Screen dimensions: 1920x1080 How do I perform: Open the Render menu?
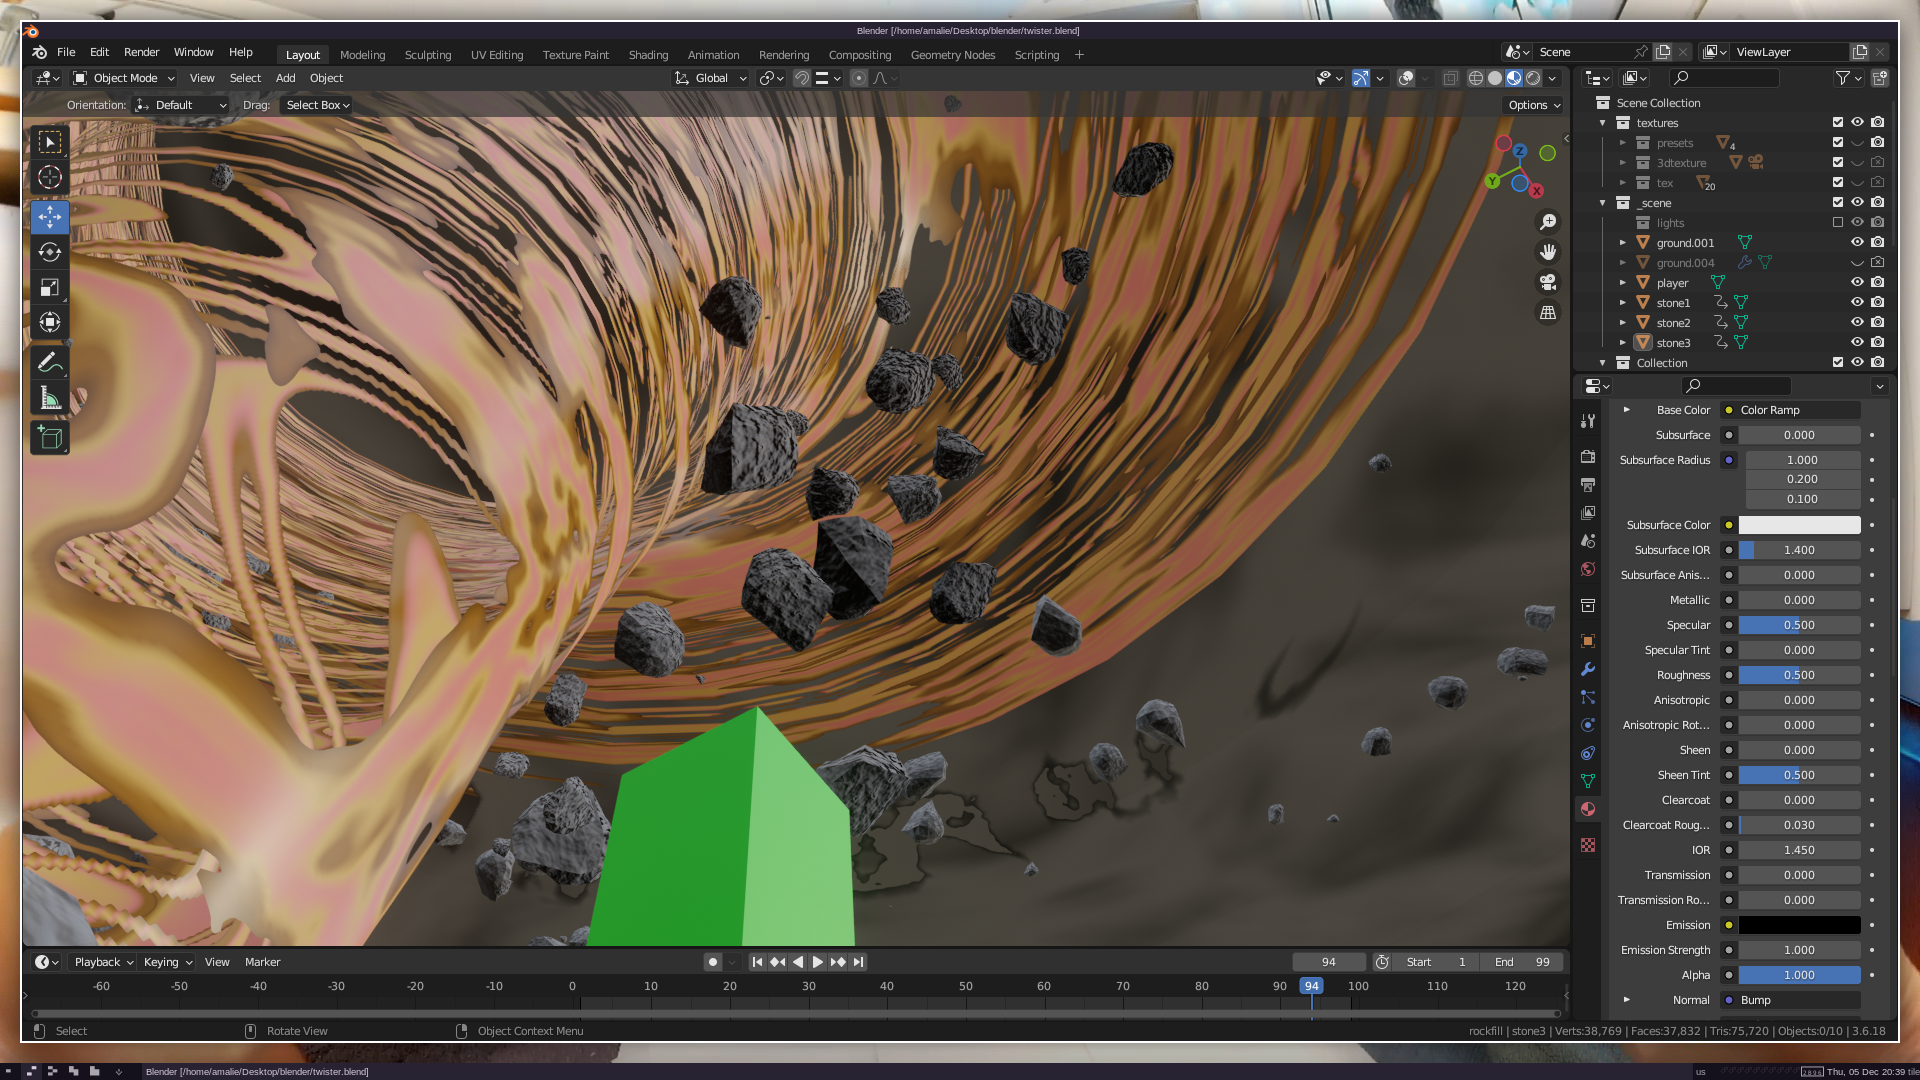click(x=141, y=52)
